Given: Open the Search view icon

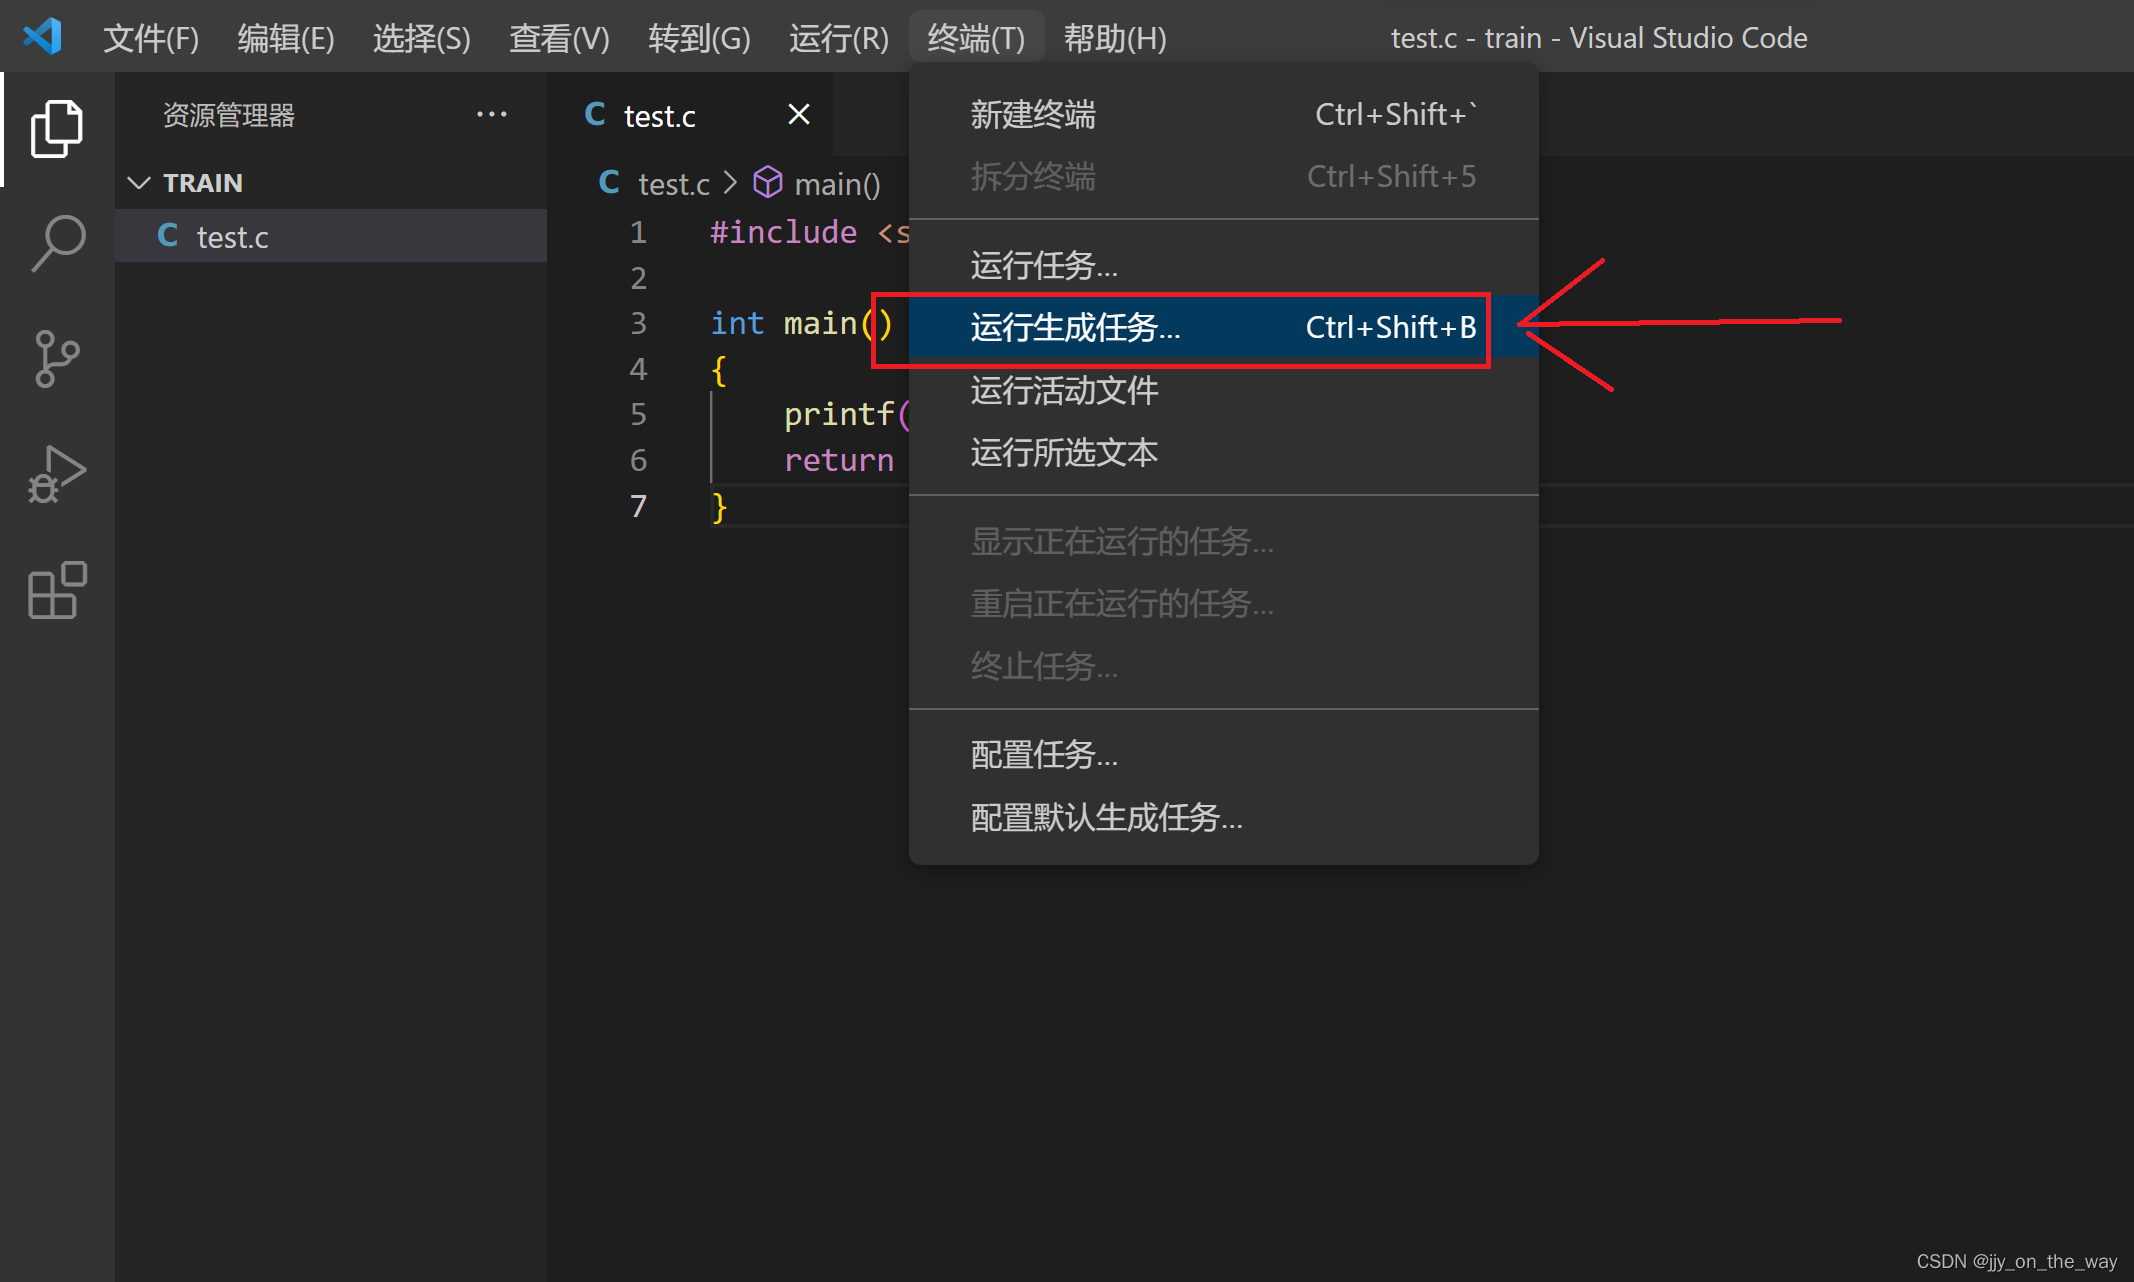Looking at the screenshot, I should (x=57, y=242).
